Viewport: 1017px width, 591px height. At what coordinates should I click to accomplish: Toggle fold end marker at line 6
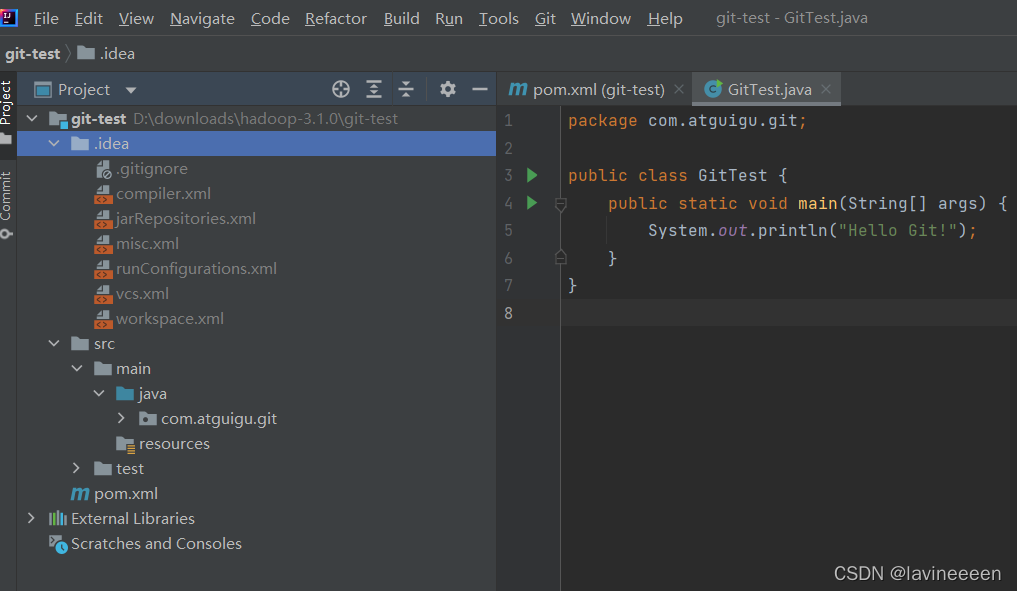point(561,258)
